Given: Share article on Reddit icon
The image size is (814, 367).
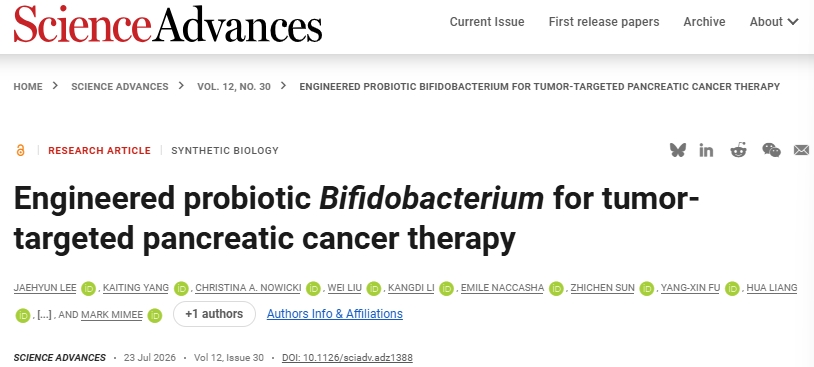Looking at the screenshot, I should pyautogui.click(x=738, y=151).
